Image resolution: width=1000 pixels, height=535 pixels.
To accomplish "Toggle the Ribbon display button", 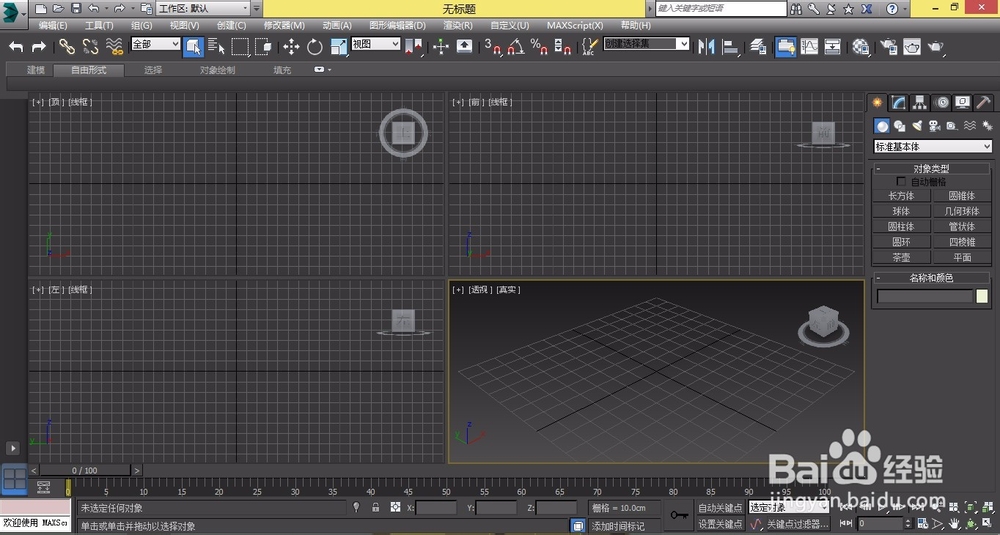I will [x=786, y=47].
